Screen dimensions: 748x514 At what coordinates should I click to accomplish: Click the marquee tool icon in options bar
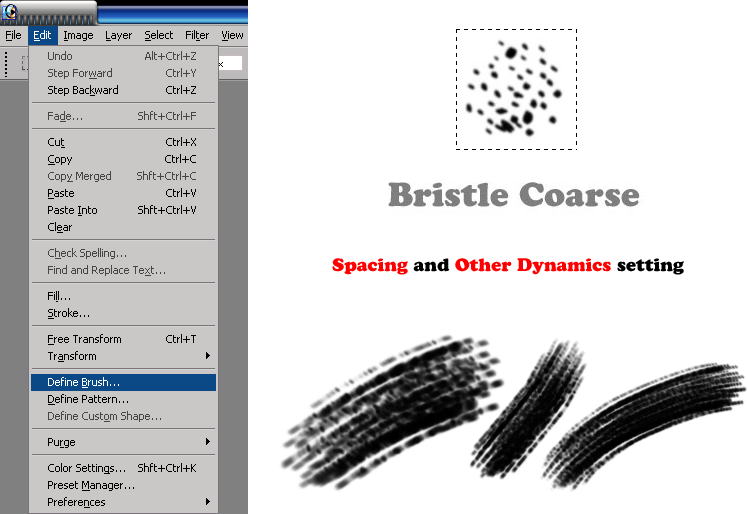coord(24,64)
